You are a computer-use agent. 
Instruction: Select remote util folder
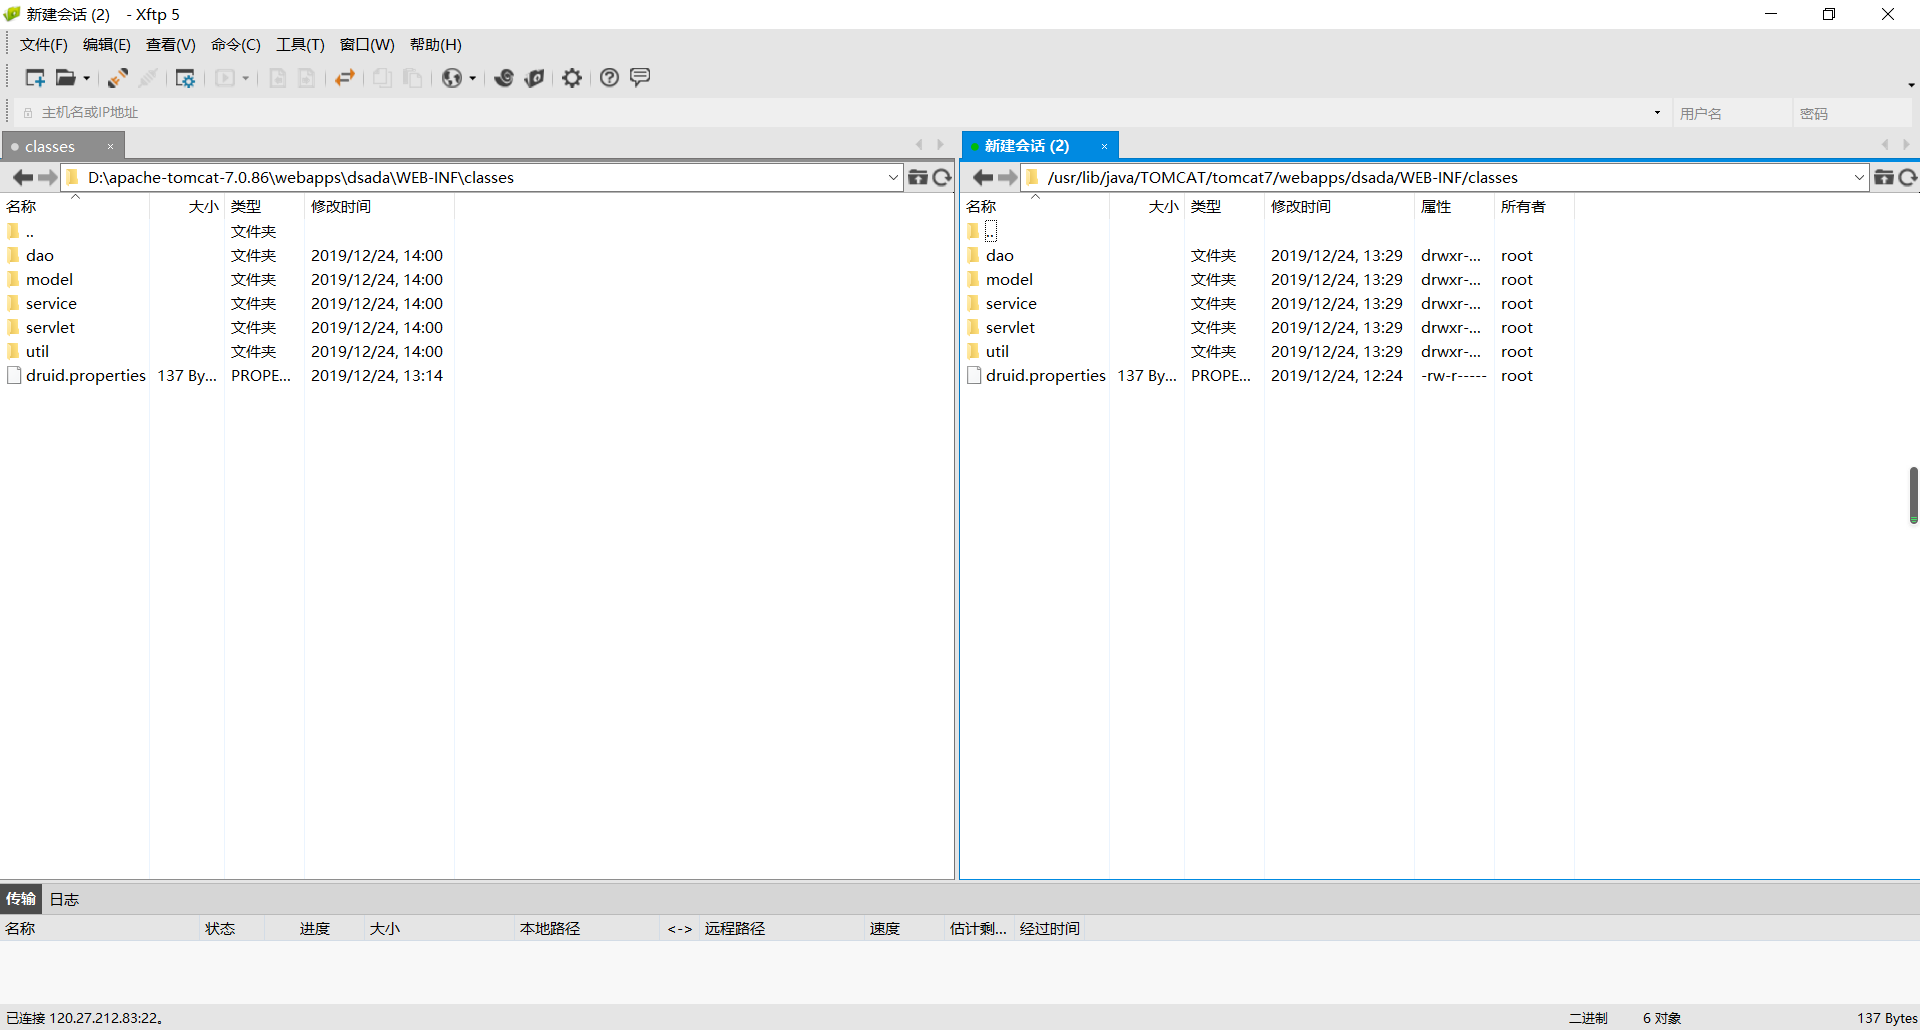[997, 352]
